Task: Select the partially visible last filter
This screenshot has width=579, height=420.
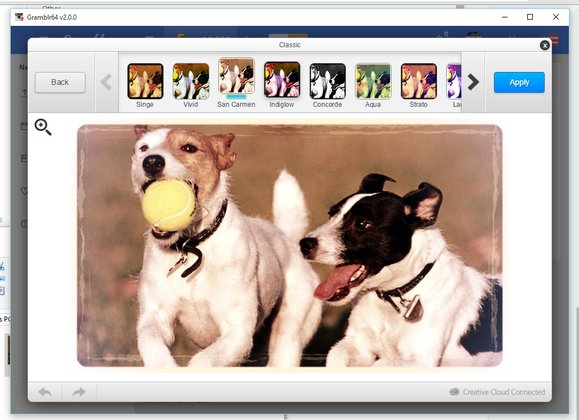Action: 454,81
